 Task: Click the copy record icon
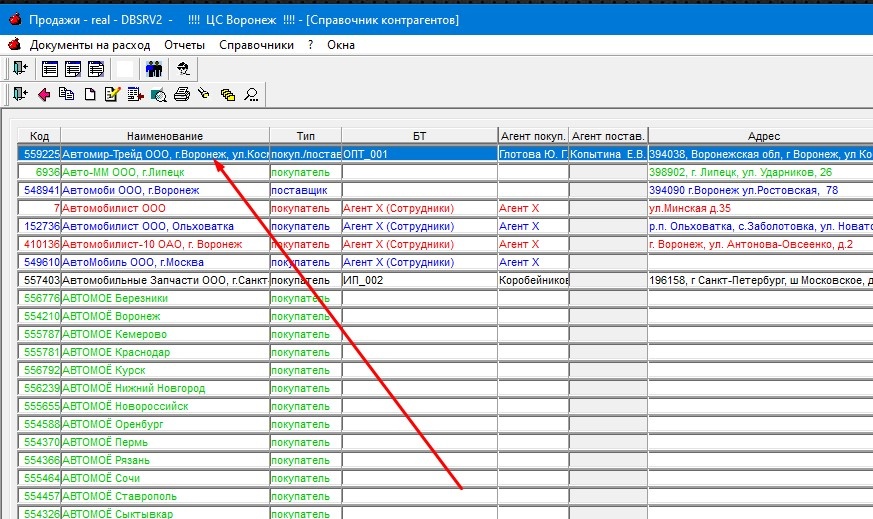point(67,94)
